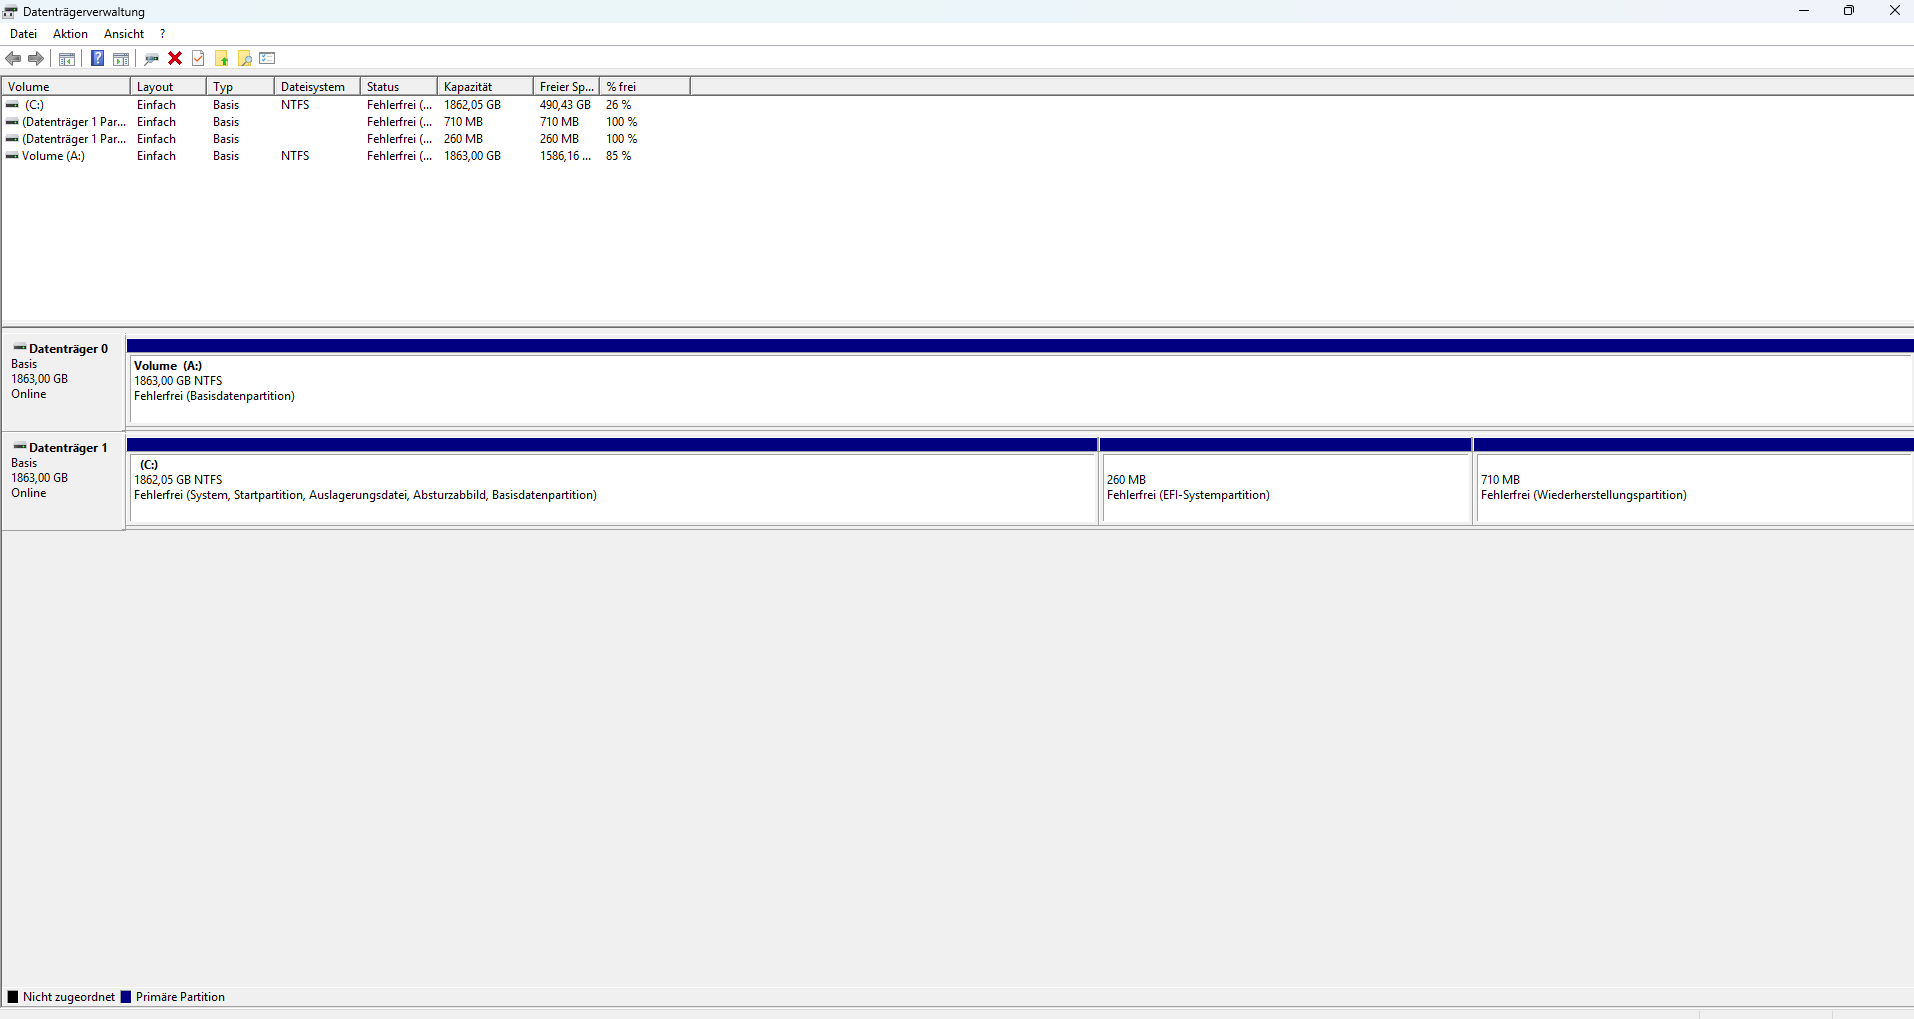1914x1019 pixels.
Task: Click the checklist view settings toolbar icon
Action: point(267,59)
